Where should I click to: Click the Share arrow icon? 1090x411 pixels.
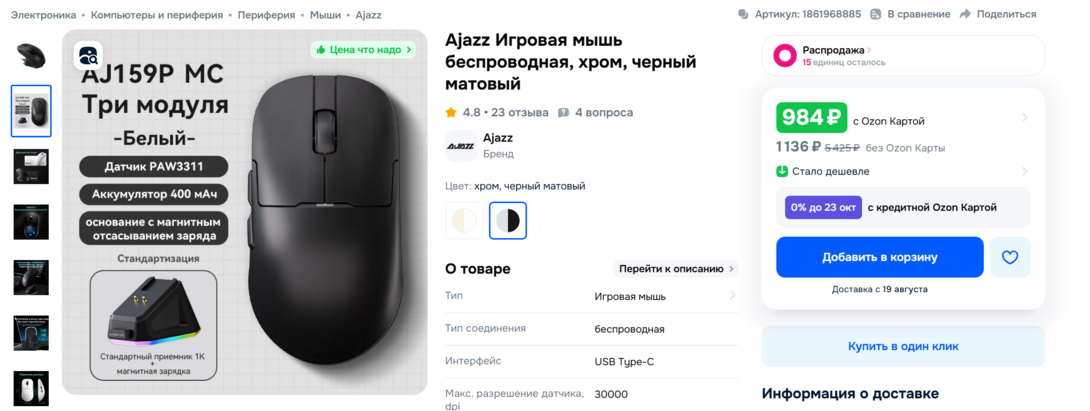[x=964, y=14]
